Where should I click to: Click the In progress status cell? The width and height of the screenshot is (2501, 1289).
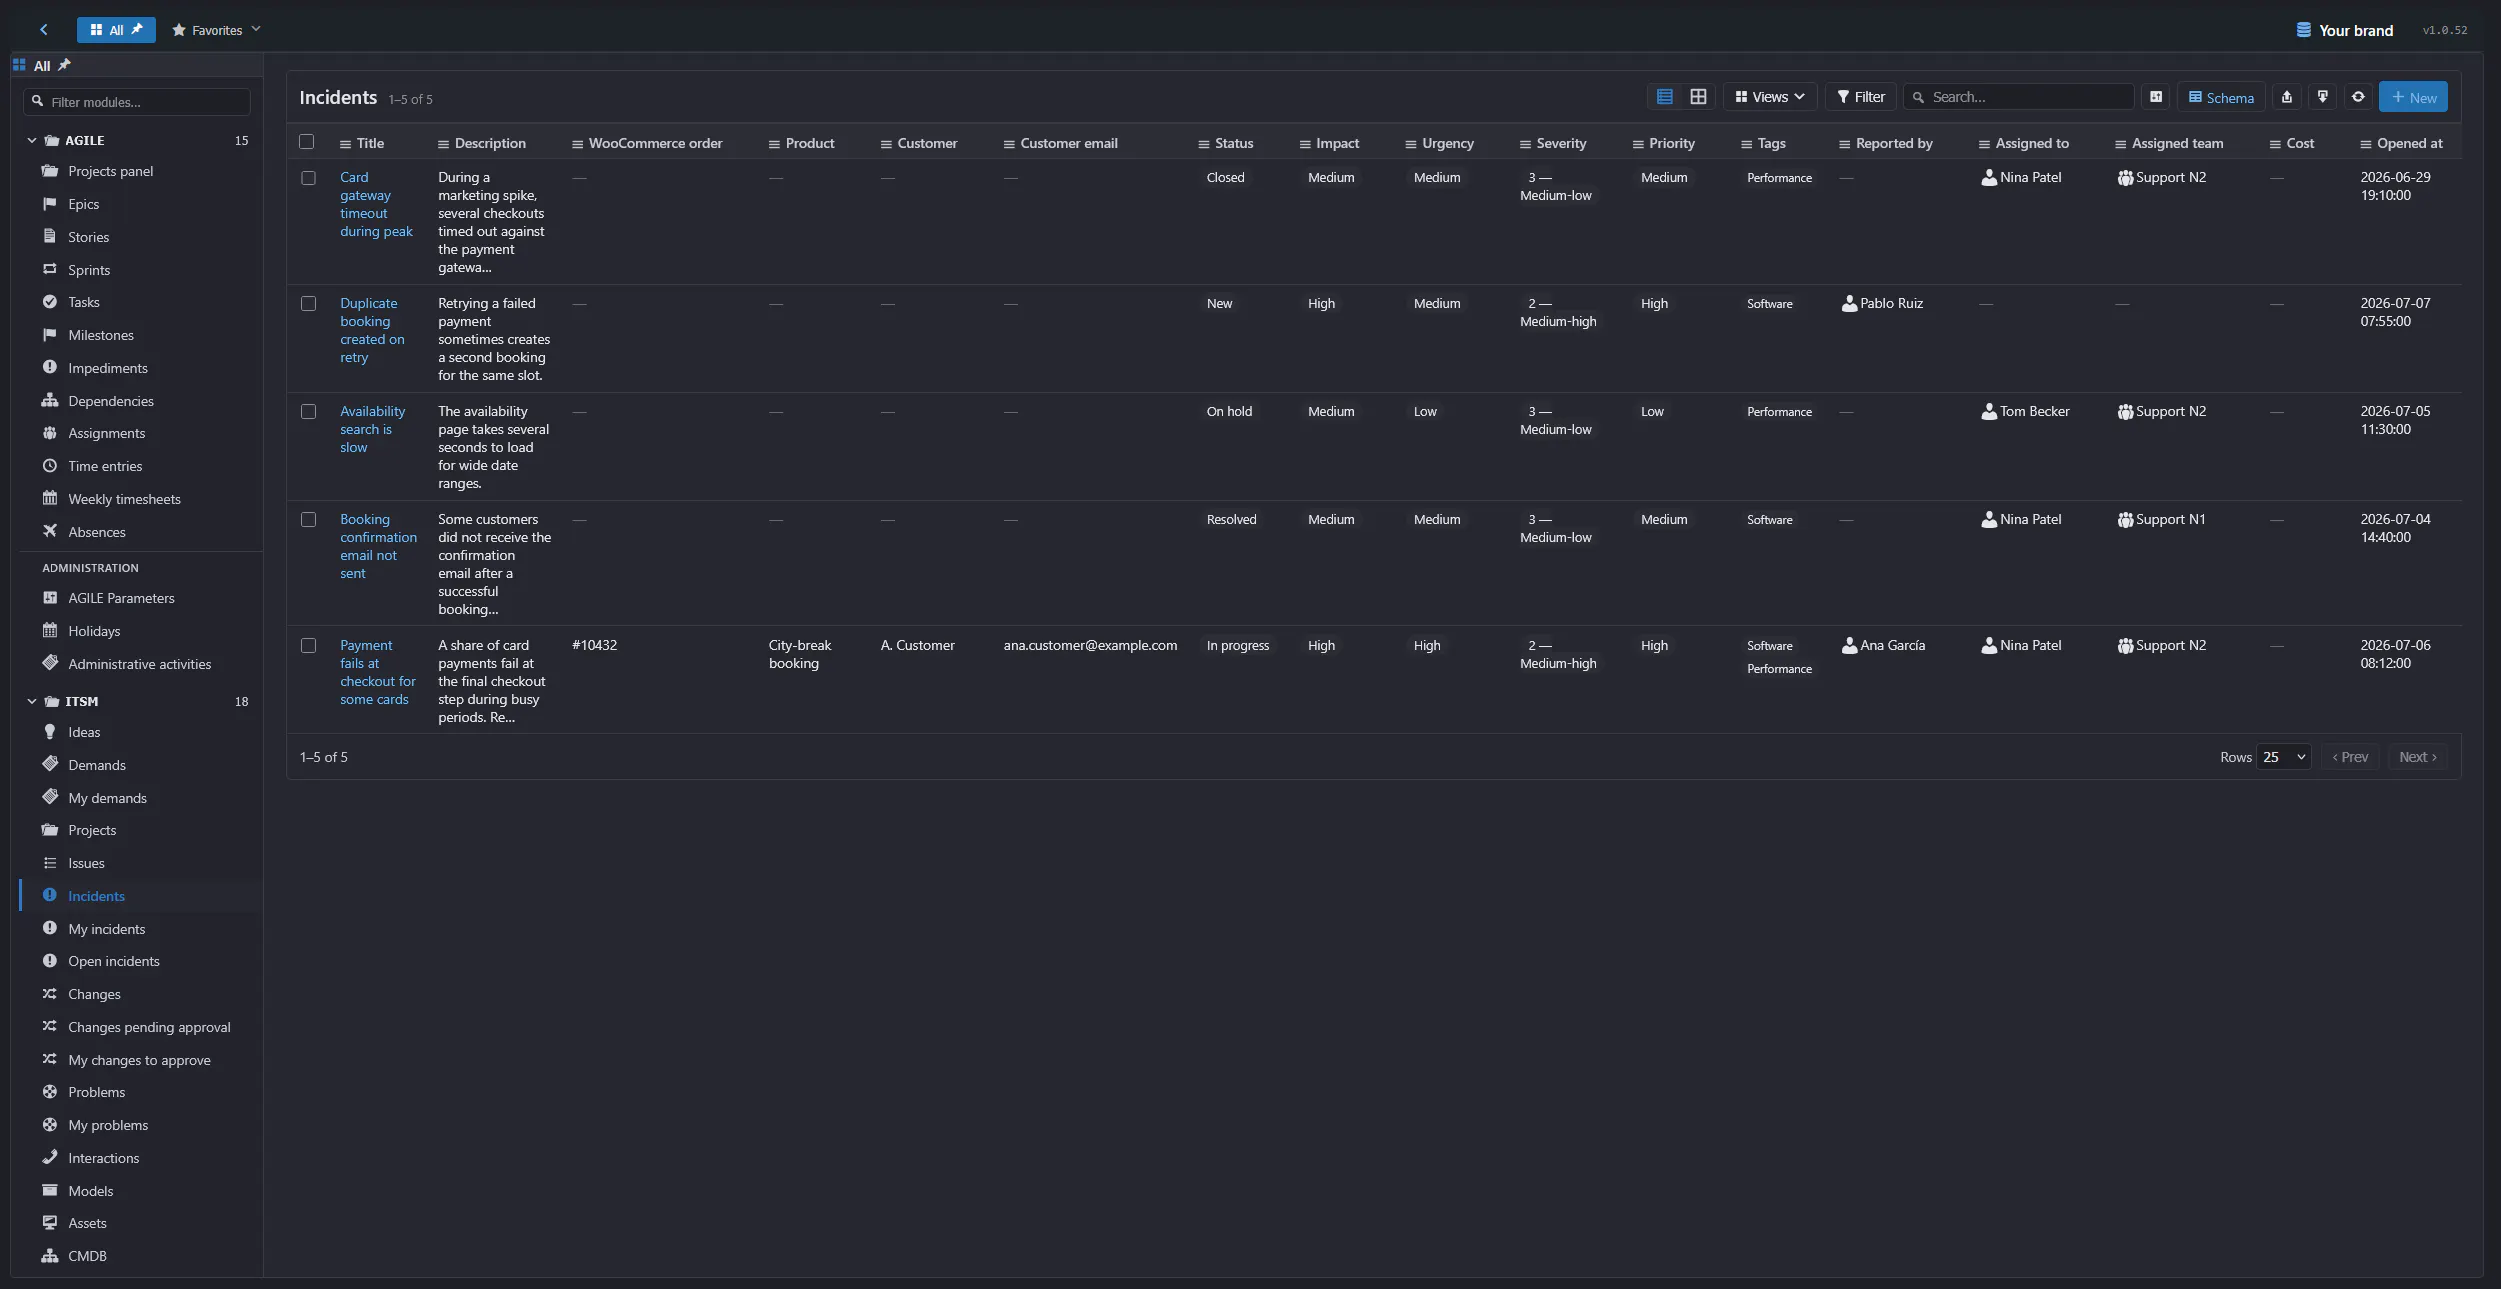[x=1237, y=645]
